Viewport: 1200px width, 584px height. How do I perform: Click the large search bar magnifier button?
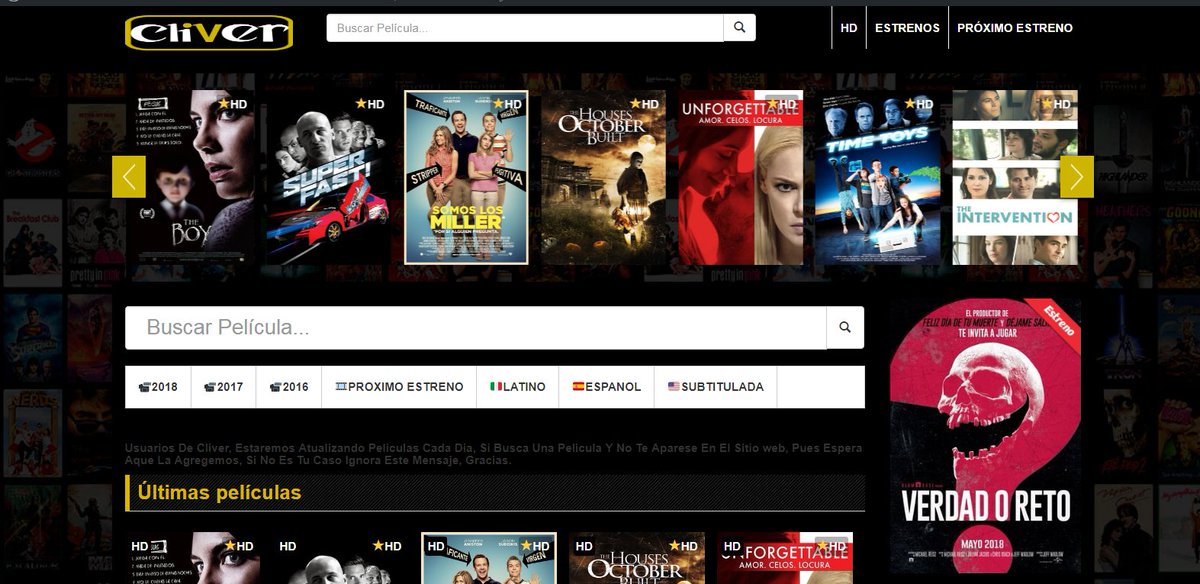[845, 327]
